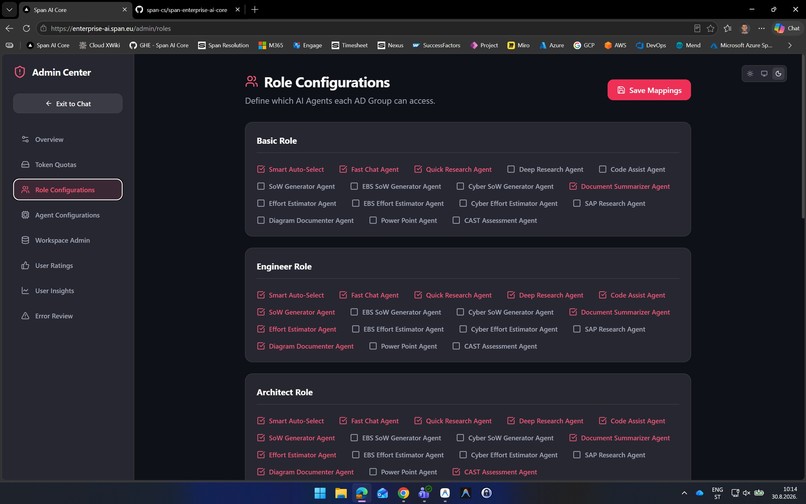Viewport: 806px width, 504px height.
Task: Switch to span-enterprise-ai-core GitHub tab
Action: pyautogui.click(x=188, y=10)
